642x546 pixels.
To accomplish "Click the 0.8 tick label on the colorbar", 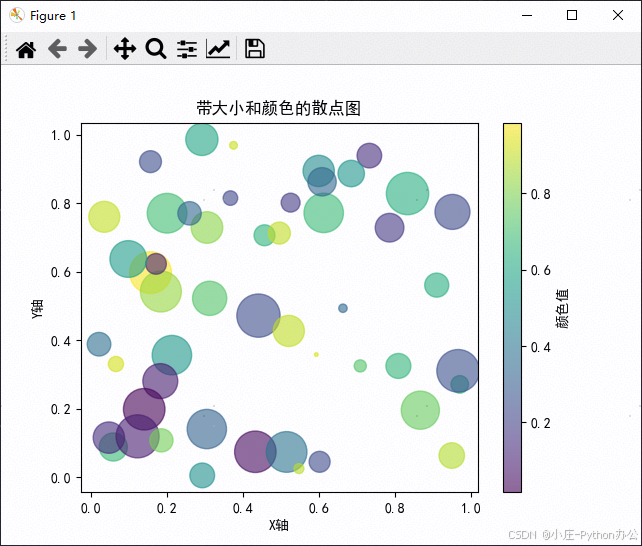I will [x=540, y=194].
